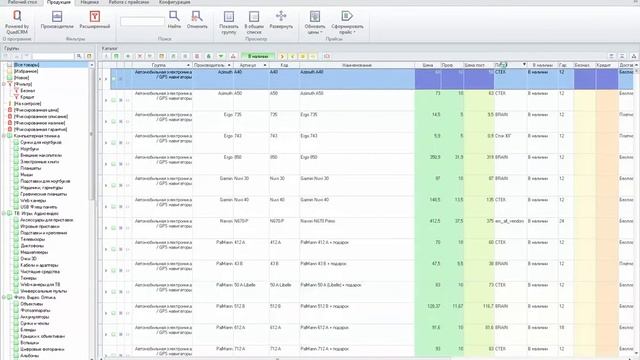
Task: Select the PalMann 50 A (Libelle) name cell
Action: (357, 292)
